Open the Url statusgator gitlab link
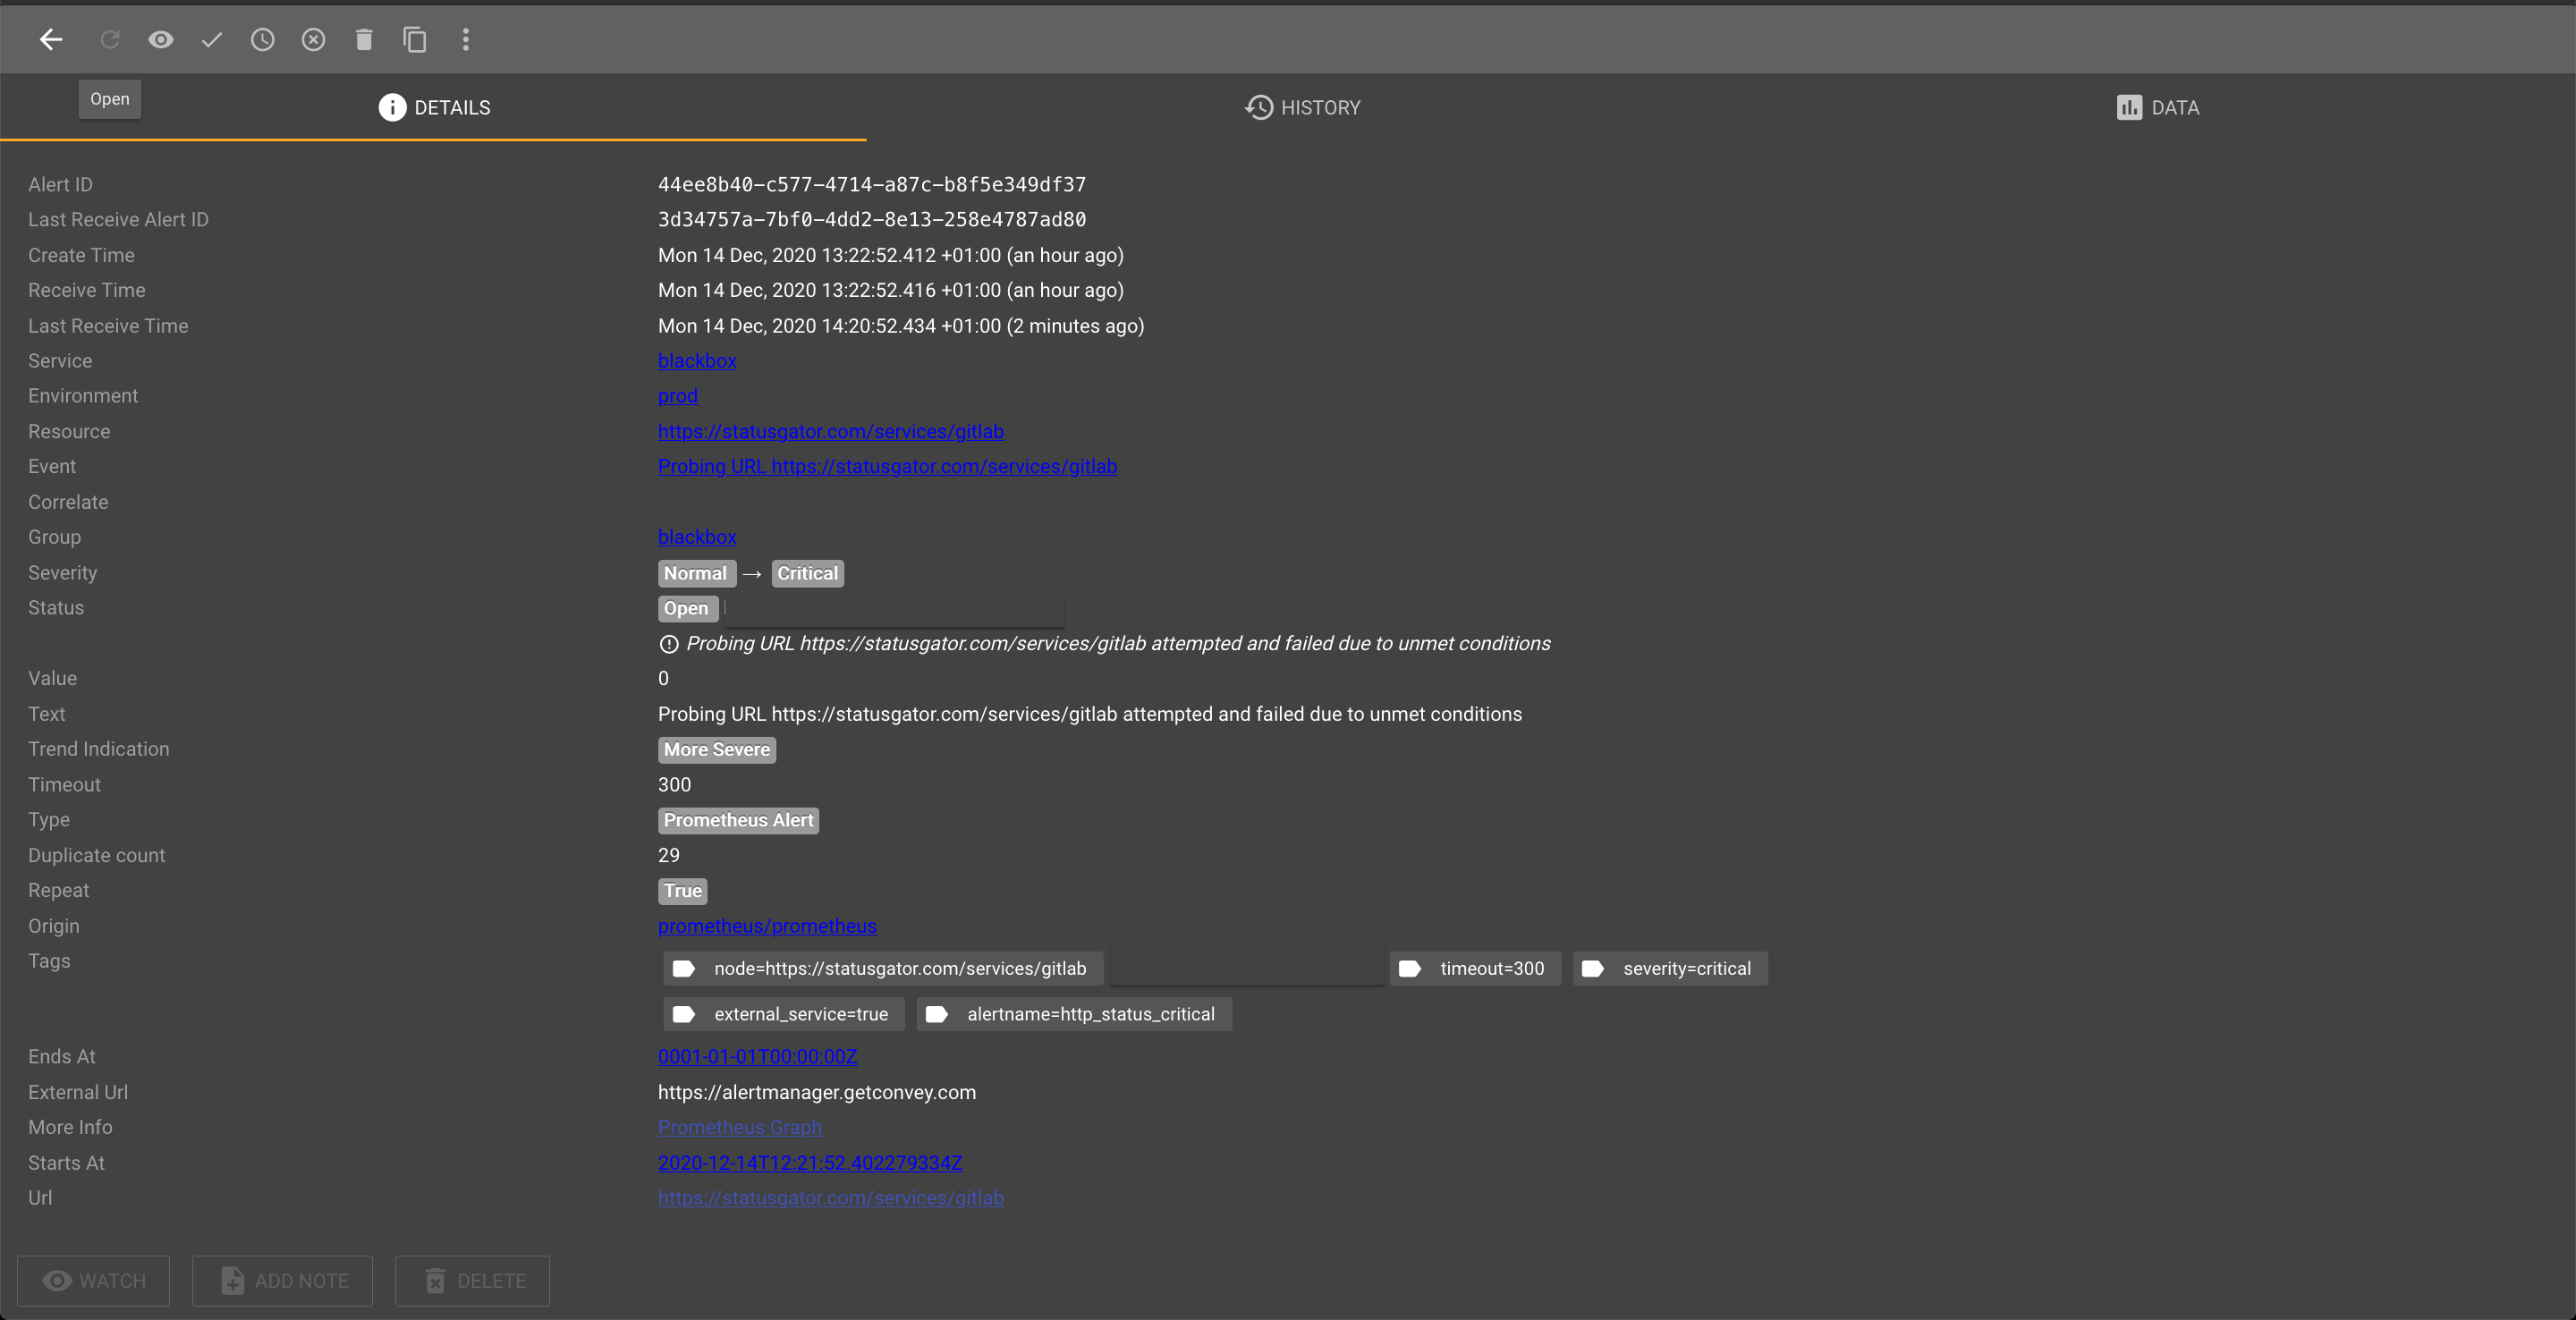 [831, 1198]
